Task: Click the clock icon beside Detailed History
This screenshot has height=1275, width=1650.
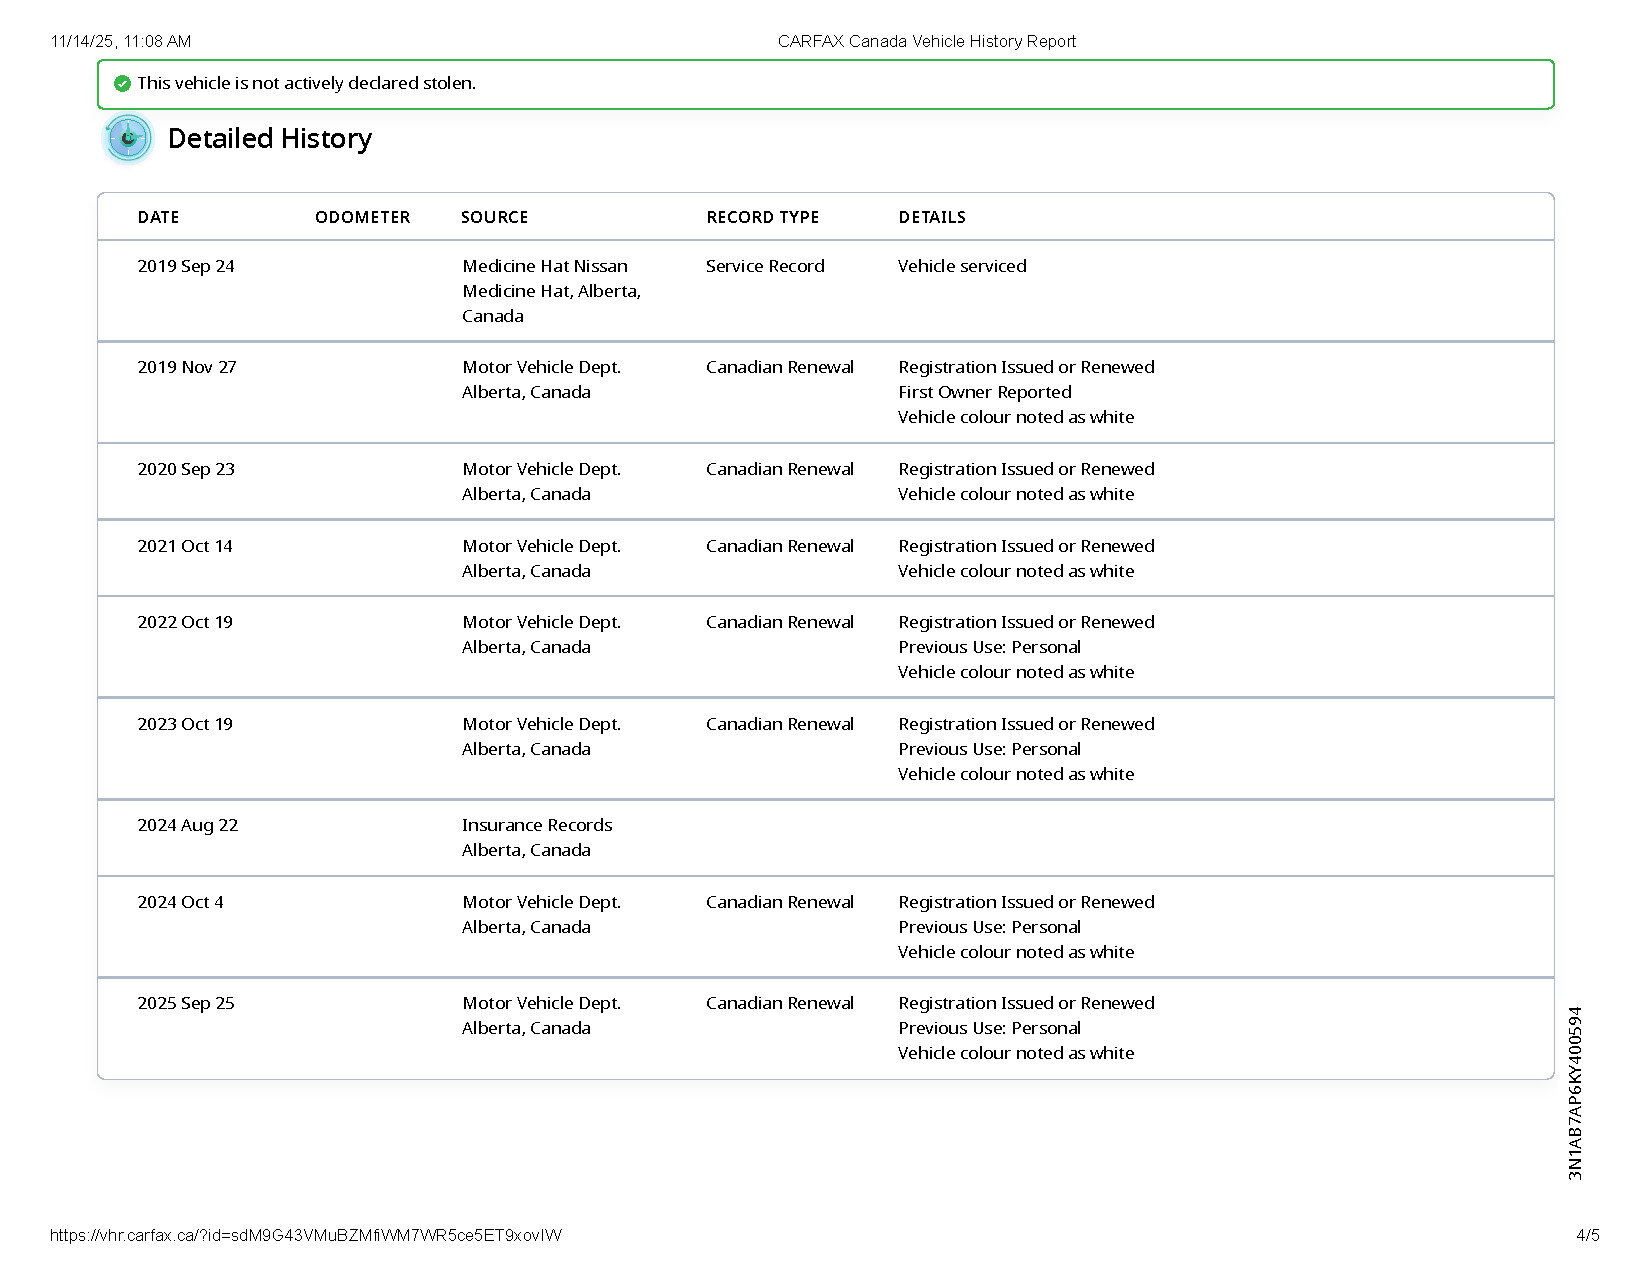Action: click(128, 138)
